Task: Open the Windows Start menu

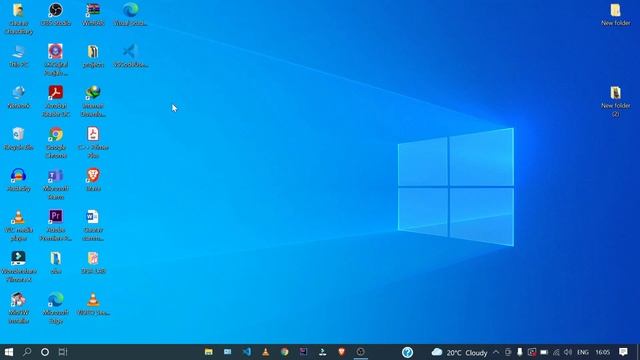Action: pyautogui.click(x=9, y=352)
